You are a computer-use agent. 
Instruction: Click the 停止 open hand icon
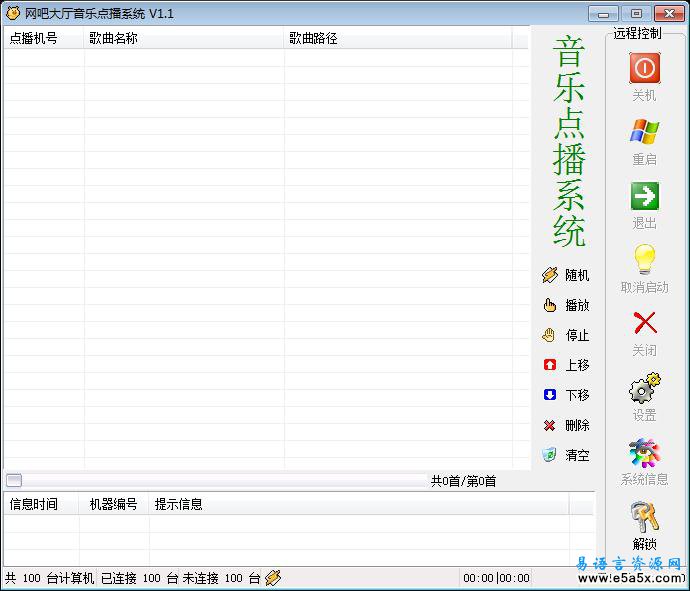tap(549, 335)
